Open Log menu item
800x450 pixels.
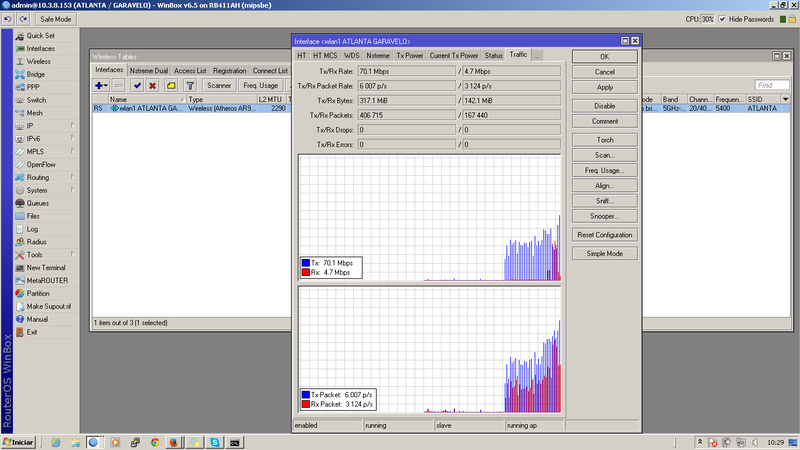pyautogui.click(x=32, y=229)
